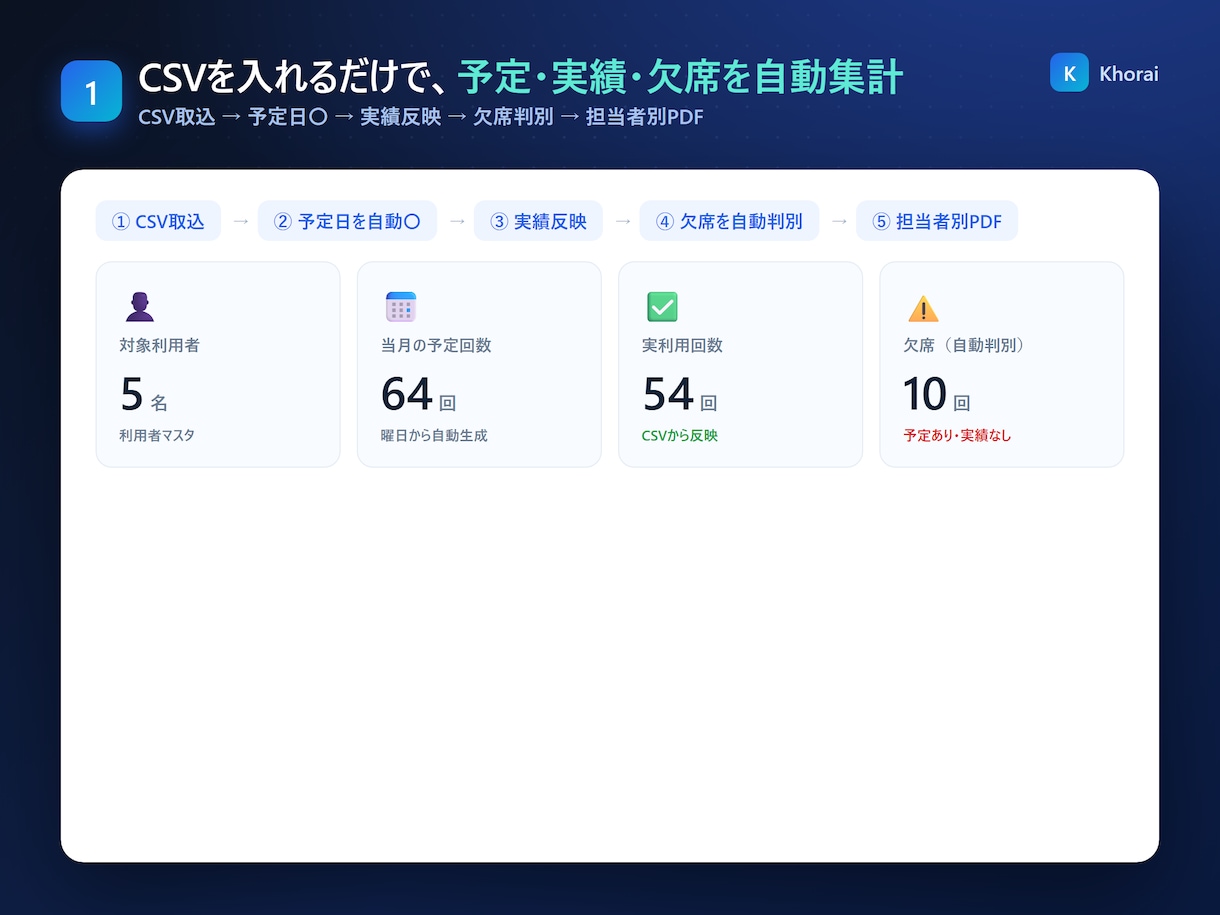Click the Khorai K logo icon
Image resolution: width=1220 pixels, height=915 pixels.
[1069, 73]
